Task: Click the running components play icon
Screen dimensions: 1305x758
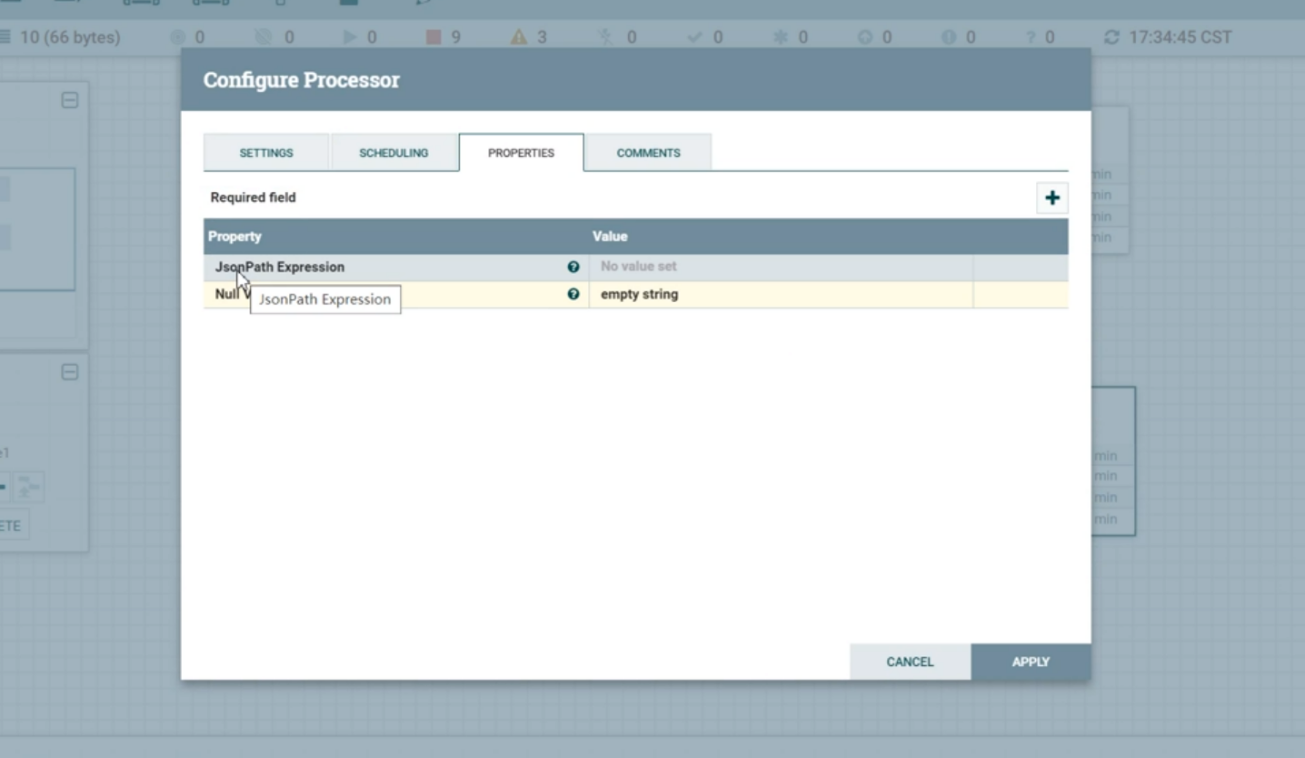Action: pyautogui.click(x=349, y=37)
